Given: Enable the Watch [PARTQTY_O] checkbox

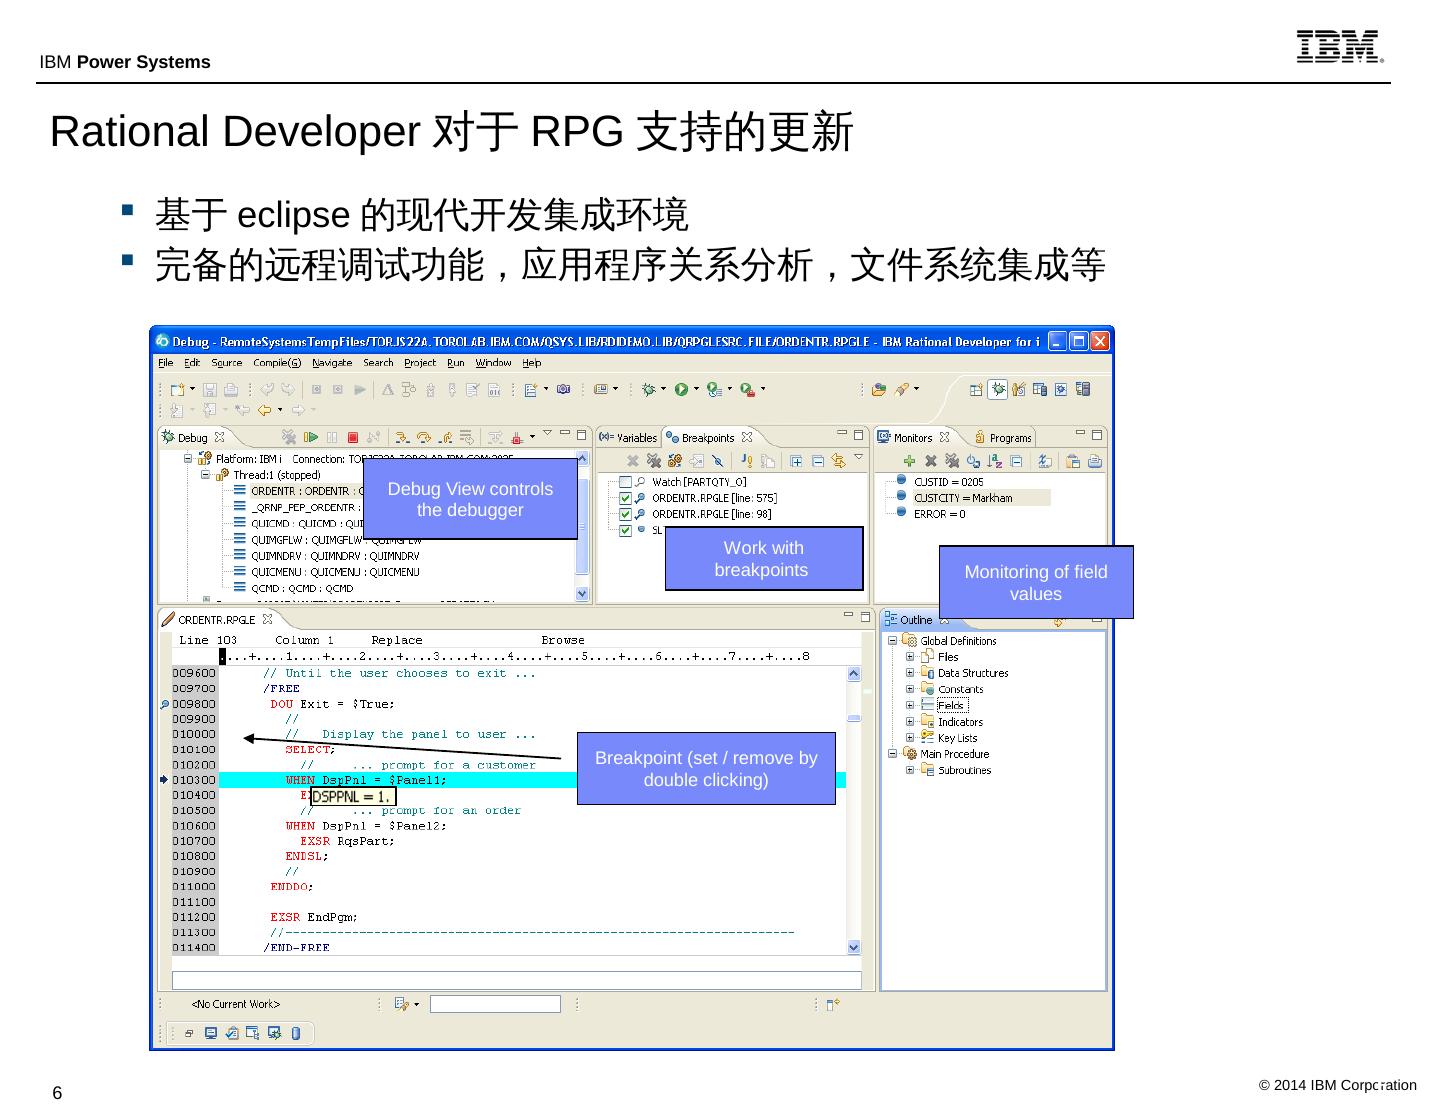Looking at the screenshot, I should (626, 482).
